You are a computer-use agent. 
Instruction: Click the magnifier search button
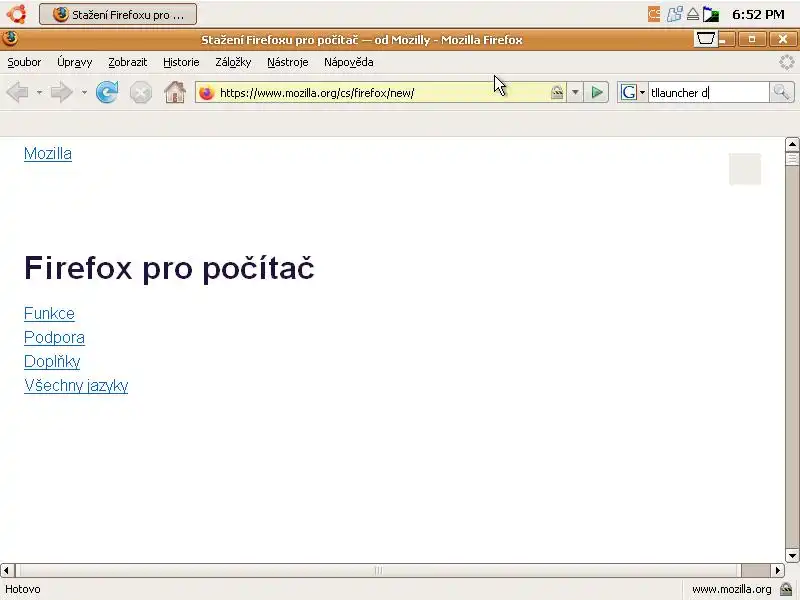pyautogui.click(x=782, y=92)
